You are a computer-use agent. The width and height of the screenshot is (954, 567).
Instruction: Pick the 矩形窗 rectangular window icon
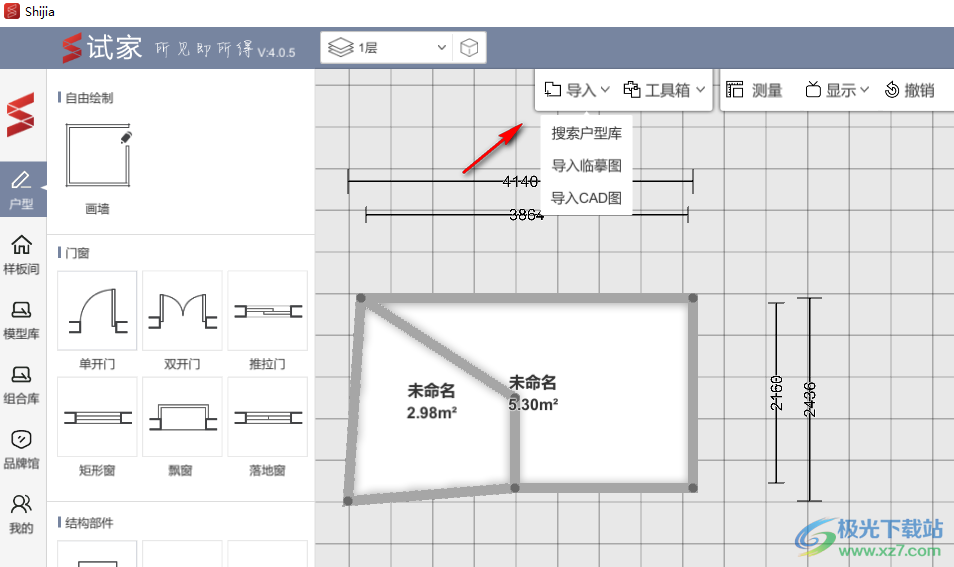pos(97,417)
